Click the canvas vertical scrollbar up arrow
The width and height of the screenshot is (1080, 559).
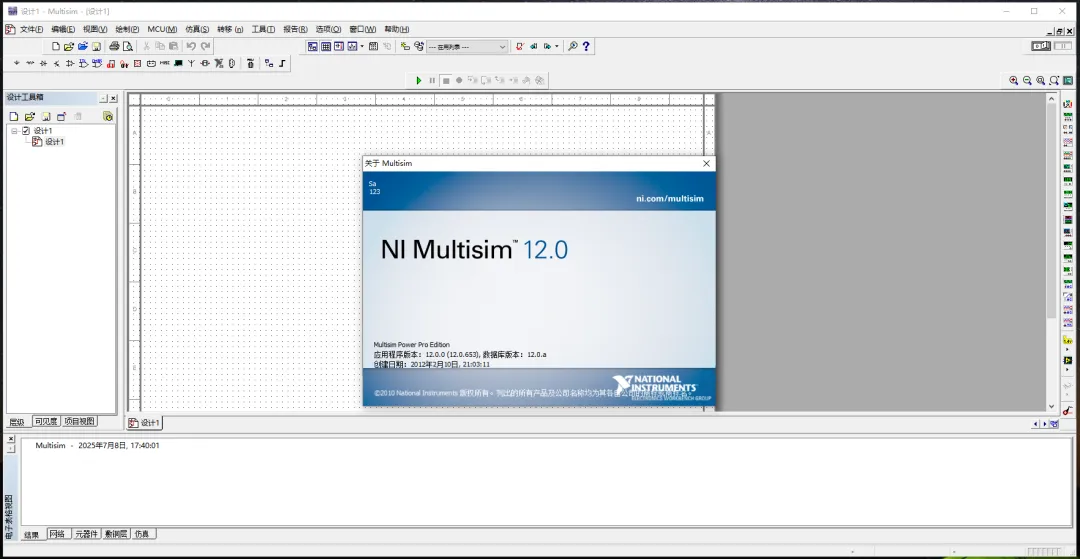[x=1051, y=98]
